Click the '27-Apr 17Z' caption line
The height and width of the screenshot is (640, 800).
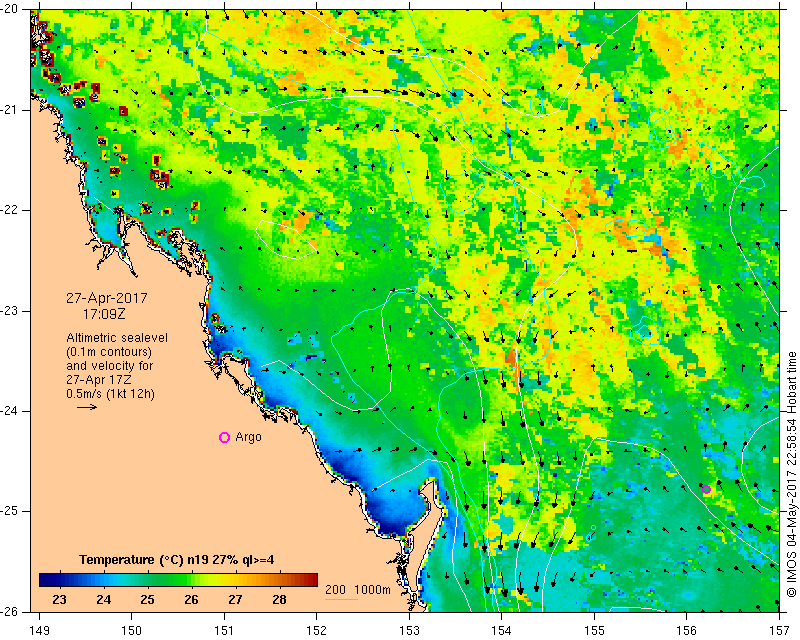tap(97, 380)
